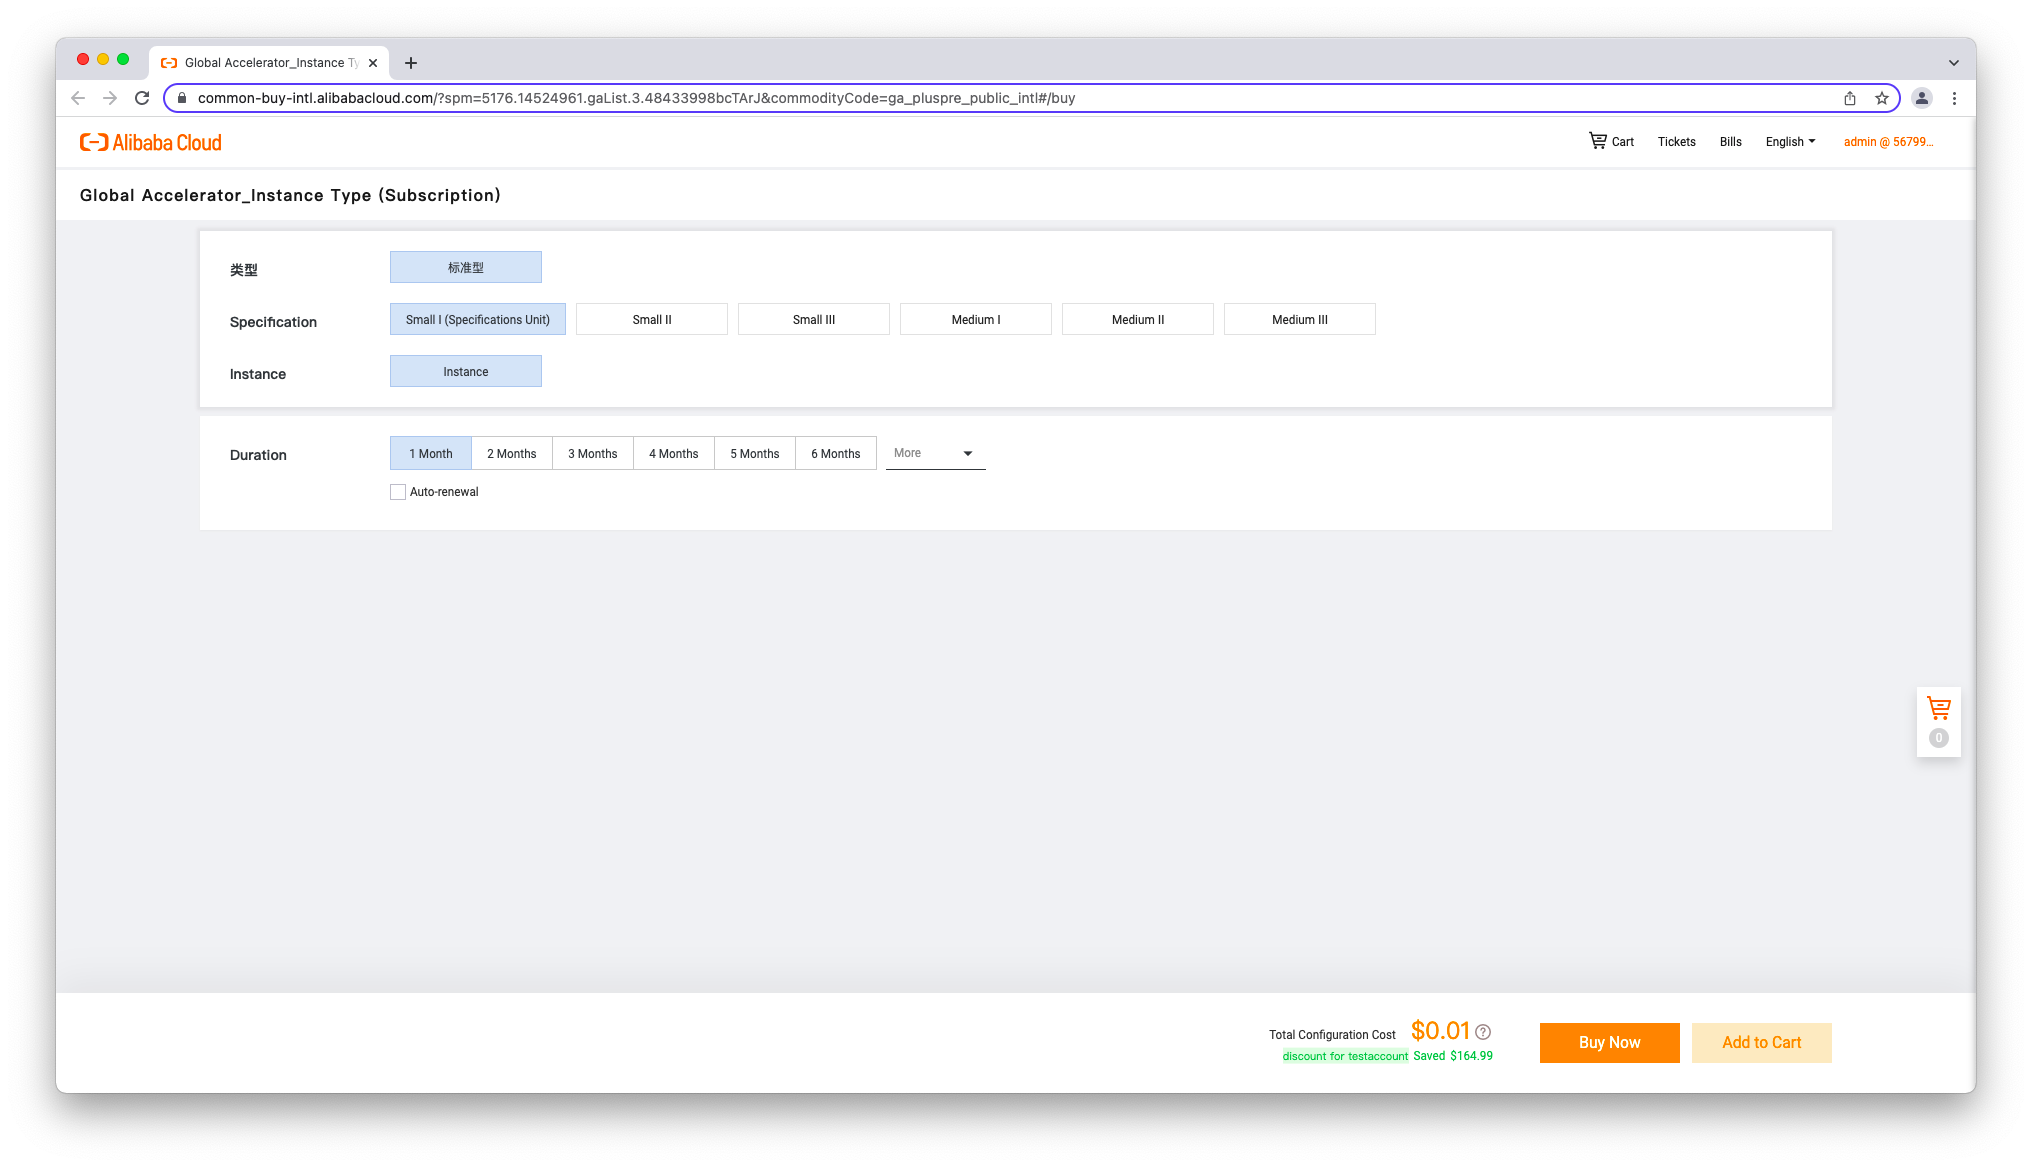Open the admin account menu

(x=1888, y=142)
